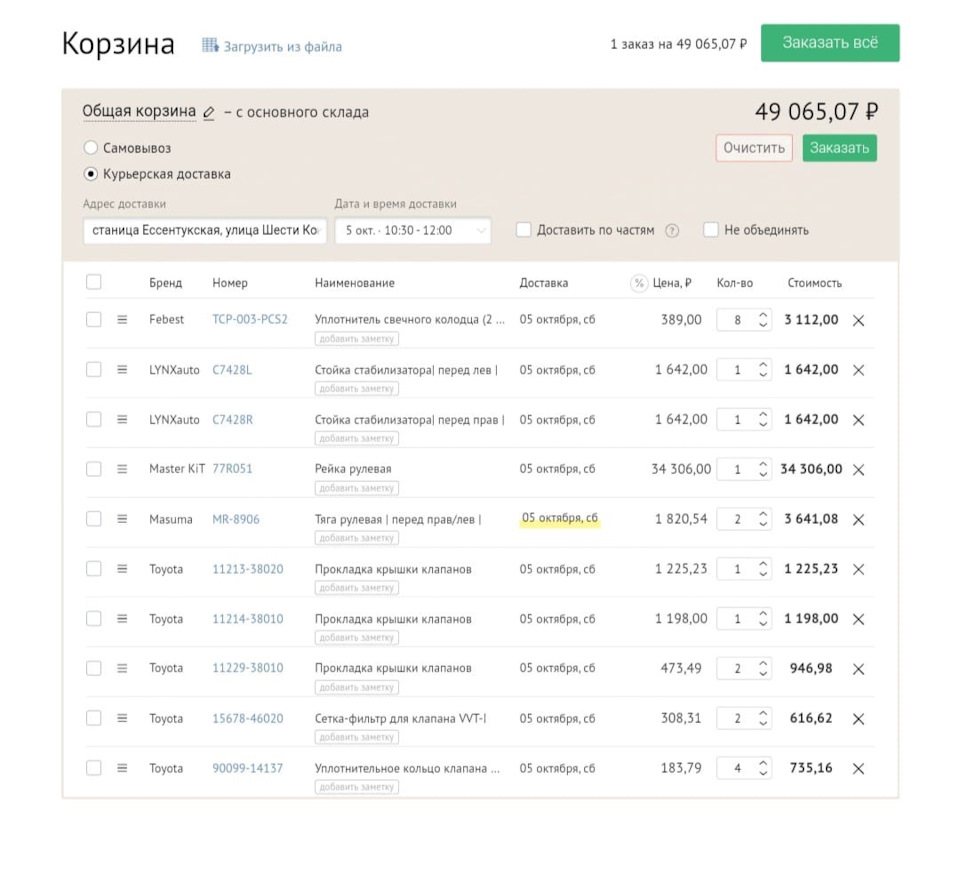
Task: Click the spreadsheet icon beside Загрузить из файла
Action: 210,45
